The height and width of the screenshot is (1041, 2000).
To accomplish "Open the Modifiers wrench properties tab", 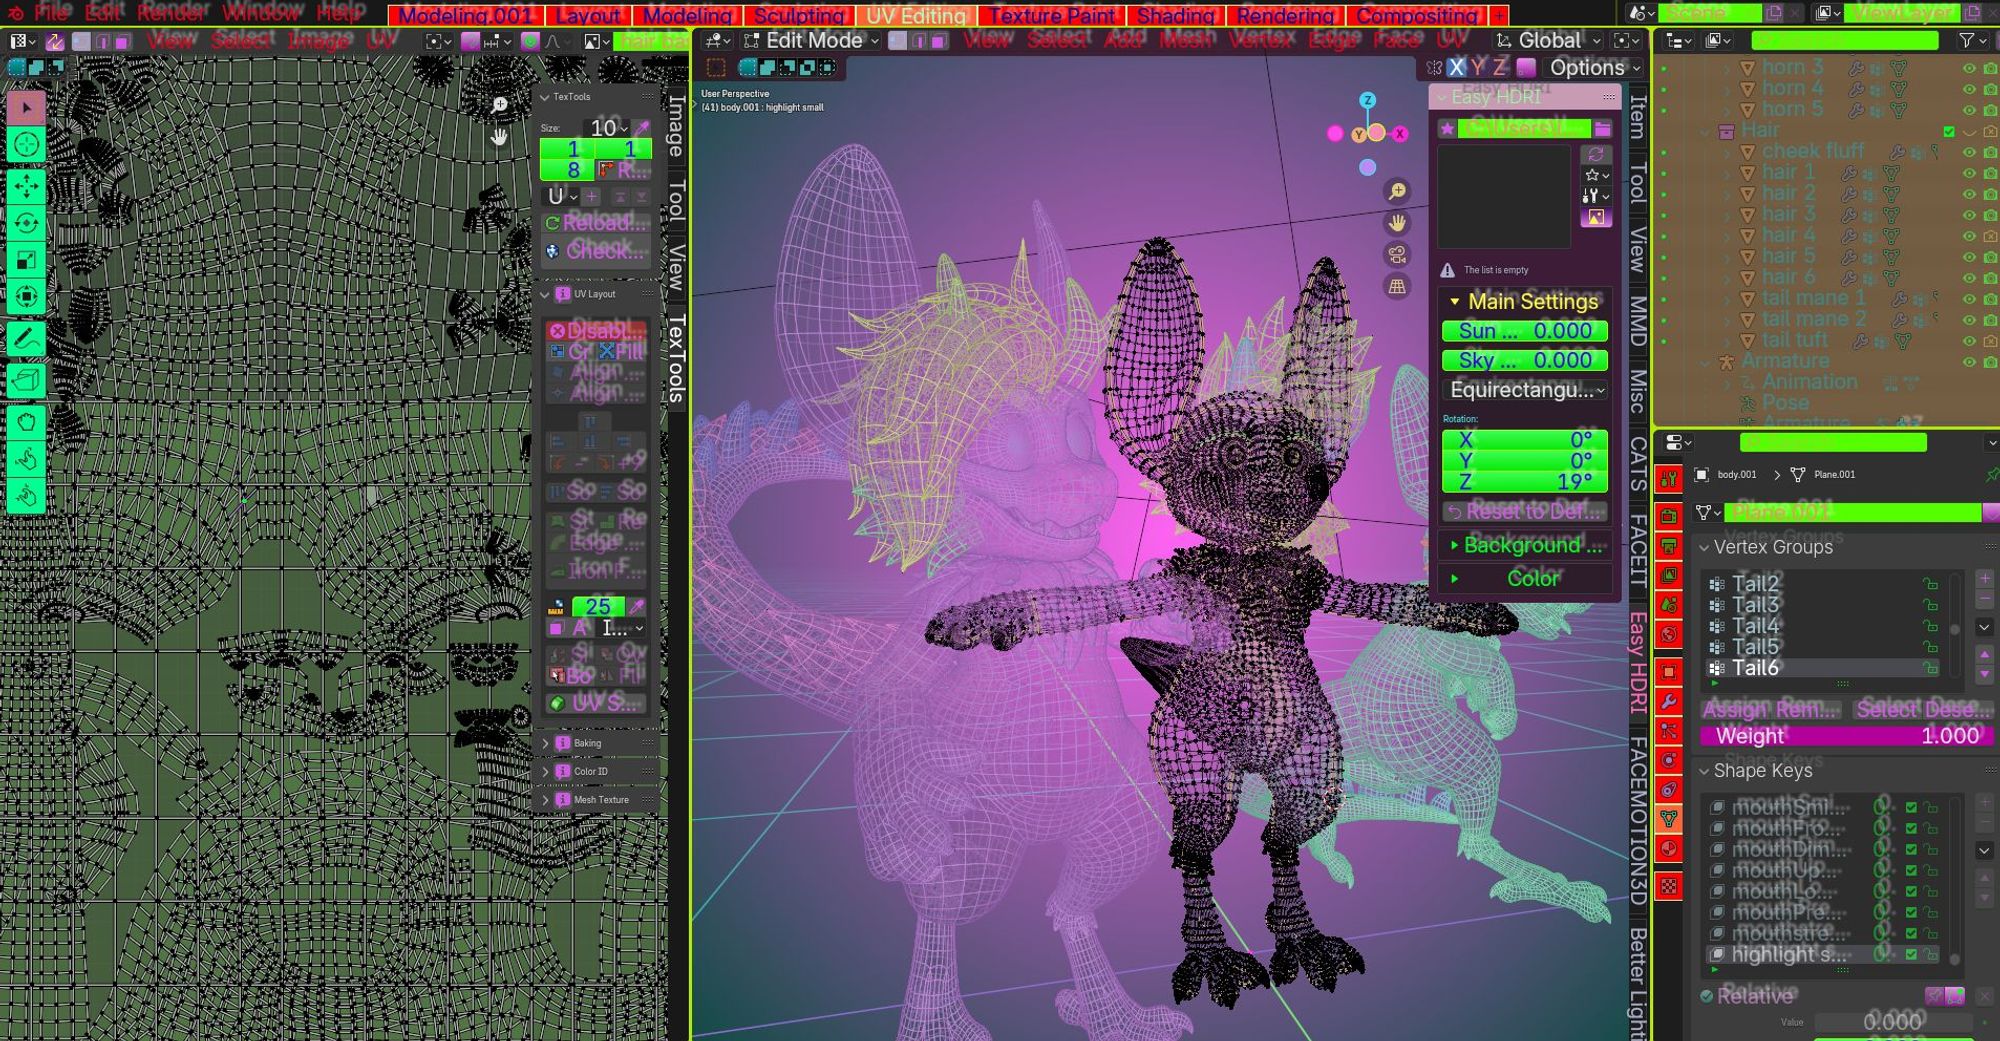I will point(1669,701).
